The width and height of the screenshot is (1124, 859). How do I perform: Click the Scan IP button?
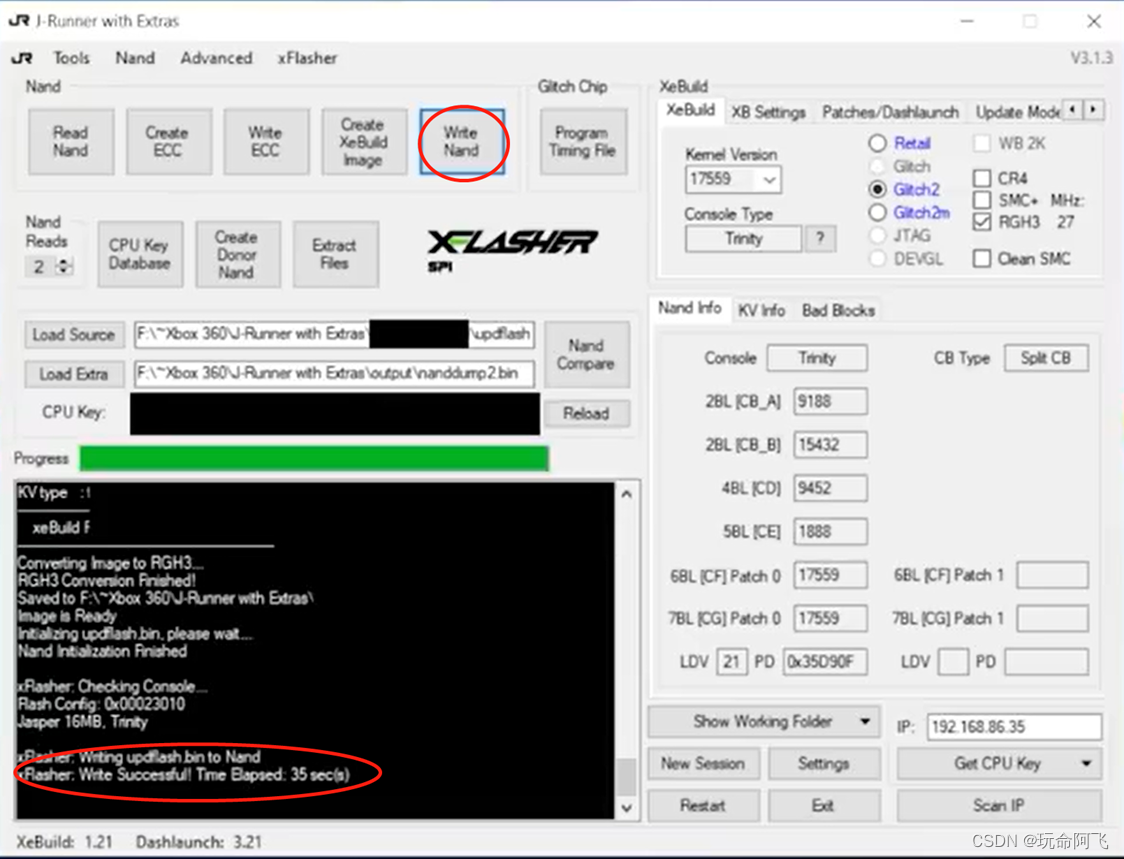999,806
